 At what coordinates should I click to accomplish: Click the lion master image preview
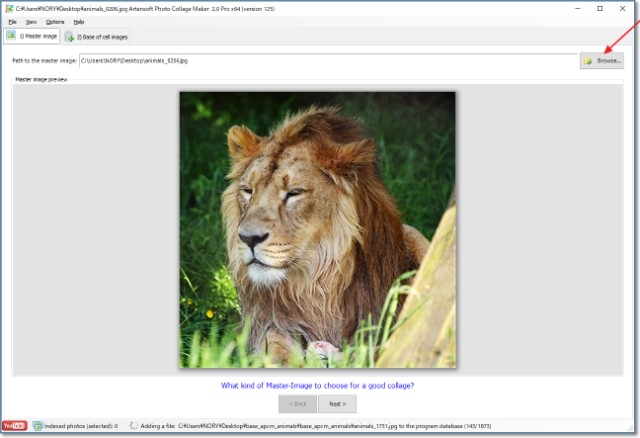click(x=317, y=229)
